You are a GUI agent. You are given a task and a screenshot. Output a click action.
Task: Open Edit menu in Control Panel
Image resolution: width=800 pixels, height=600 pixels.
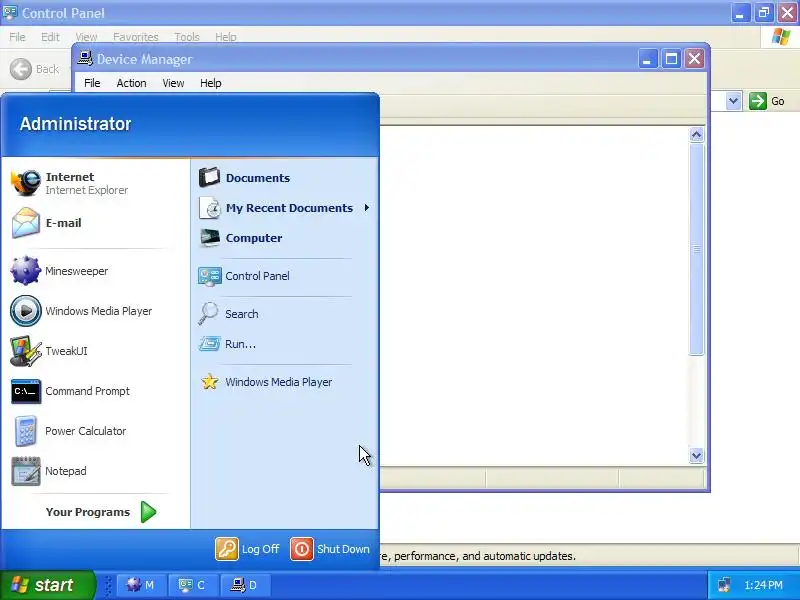click(x=50, y=37)
